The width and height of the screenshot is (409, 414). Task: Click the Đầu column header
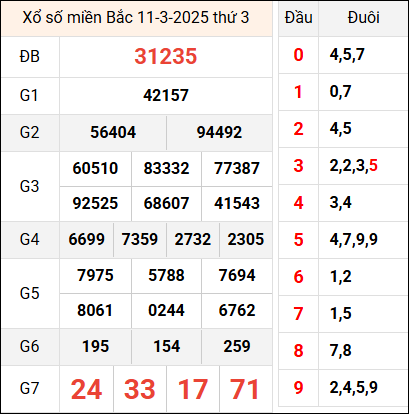pyautogui.click(x=299, y=18)
